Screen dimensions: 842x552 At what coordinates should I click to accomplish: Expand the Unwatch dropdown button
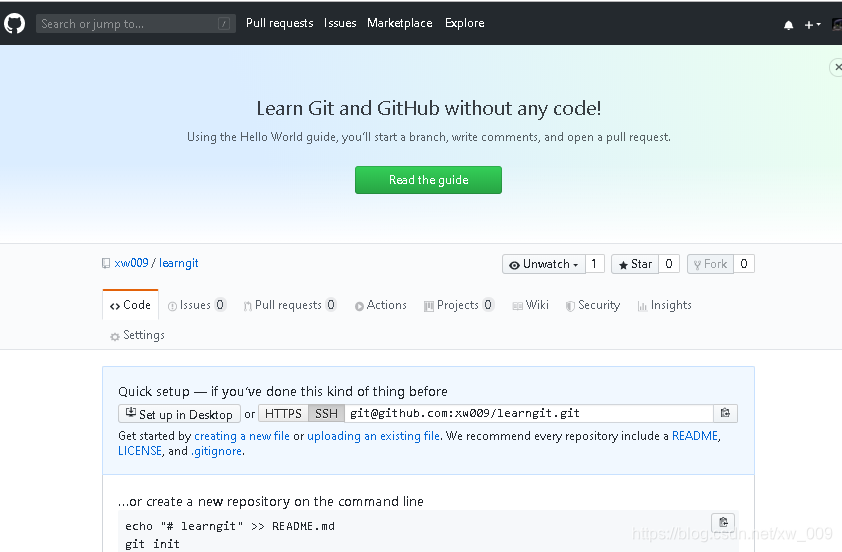pyautogui.click(x=543, y=264)
